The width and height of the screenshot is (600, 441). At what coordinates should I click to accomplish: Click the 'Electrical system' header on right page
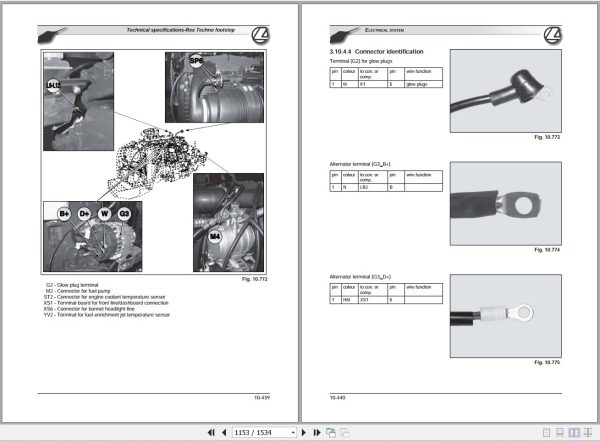click(384, 30)
